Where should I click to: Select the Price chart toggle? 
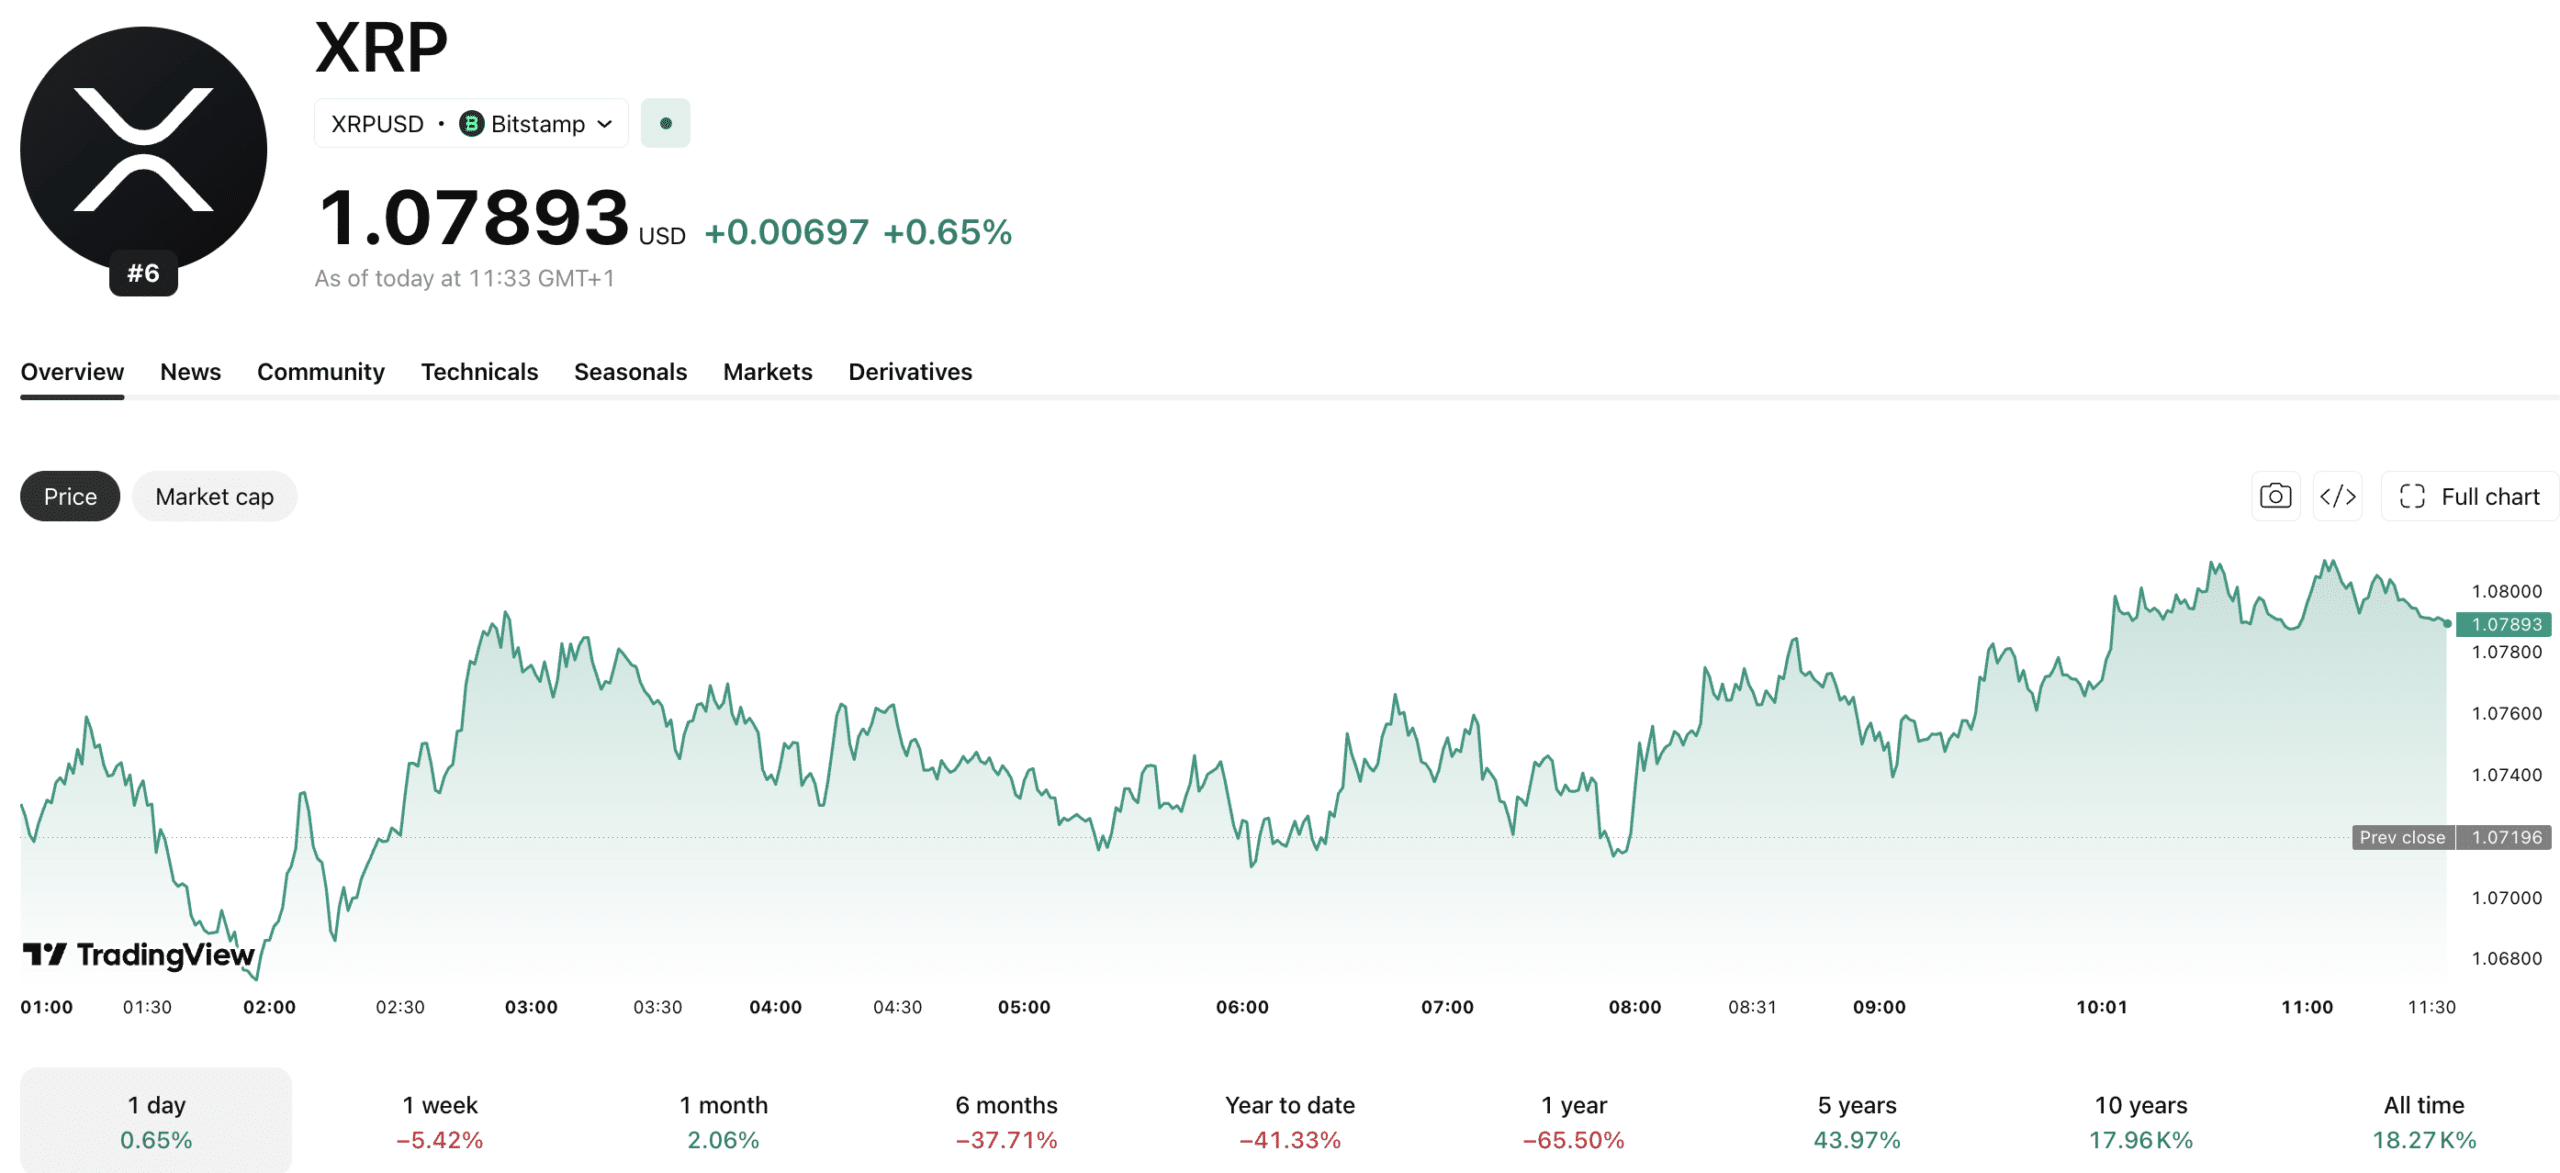70,496
